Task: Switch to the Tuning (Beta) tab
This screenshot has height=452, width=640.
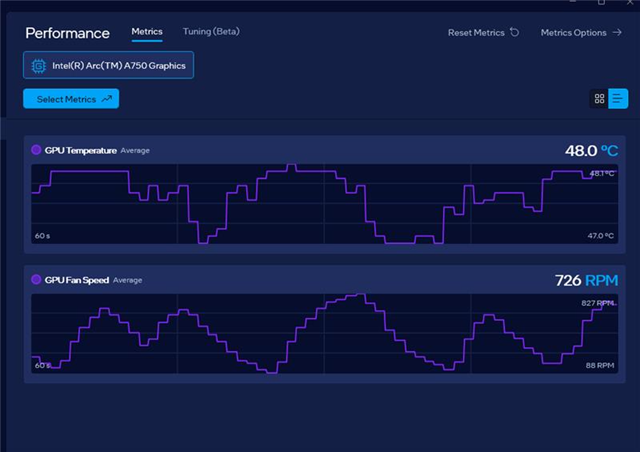Action: 211,32
